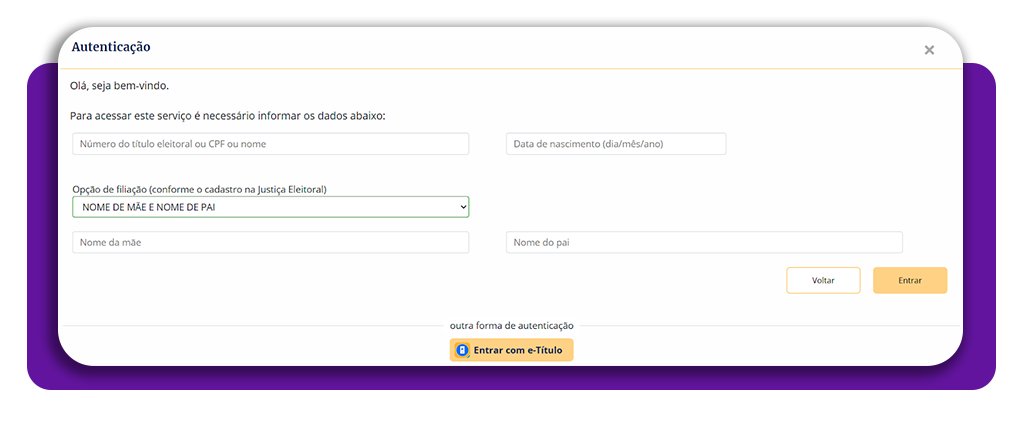Open the Opção de filiação dropdown
This screenshot has width=1024, height=432.
tap(270, 207)
